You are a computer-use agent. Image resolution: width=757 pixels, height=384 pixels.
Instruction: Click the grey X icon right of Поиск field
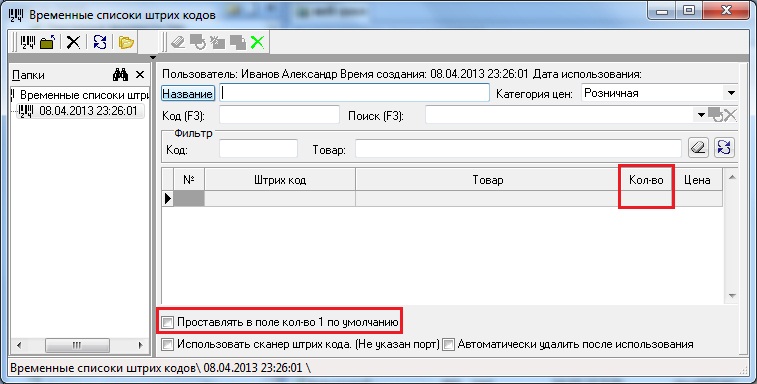730,115
